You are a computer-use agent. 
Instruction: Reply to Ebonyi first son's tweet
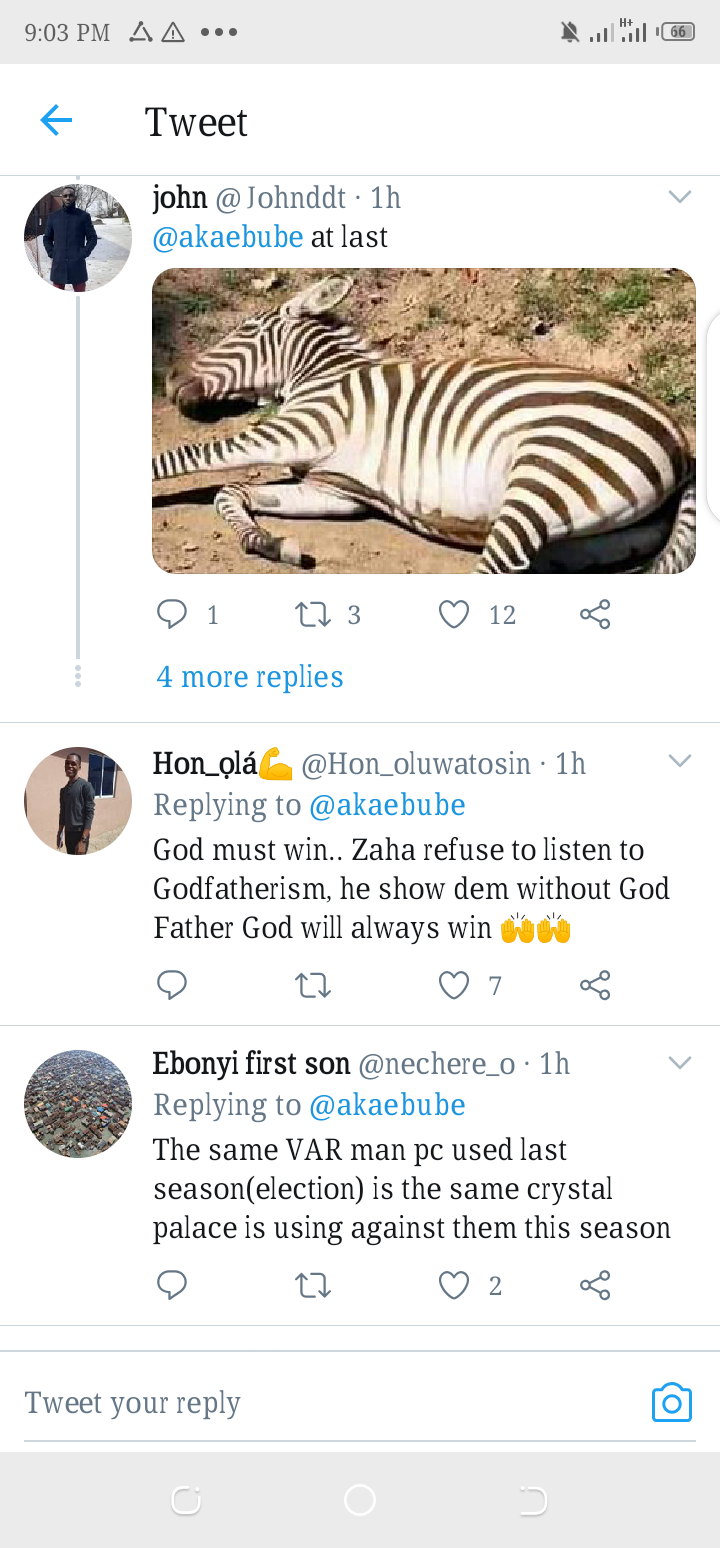(172, 1285)
